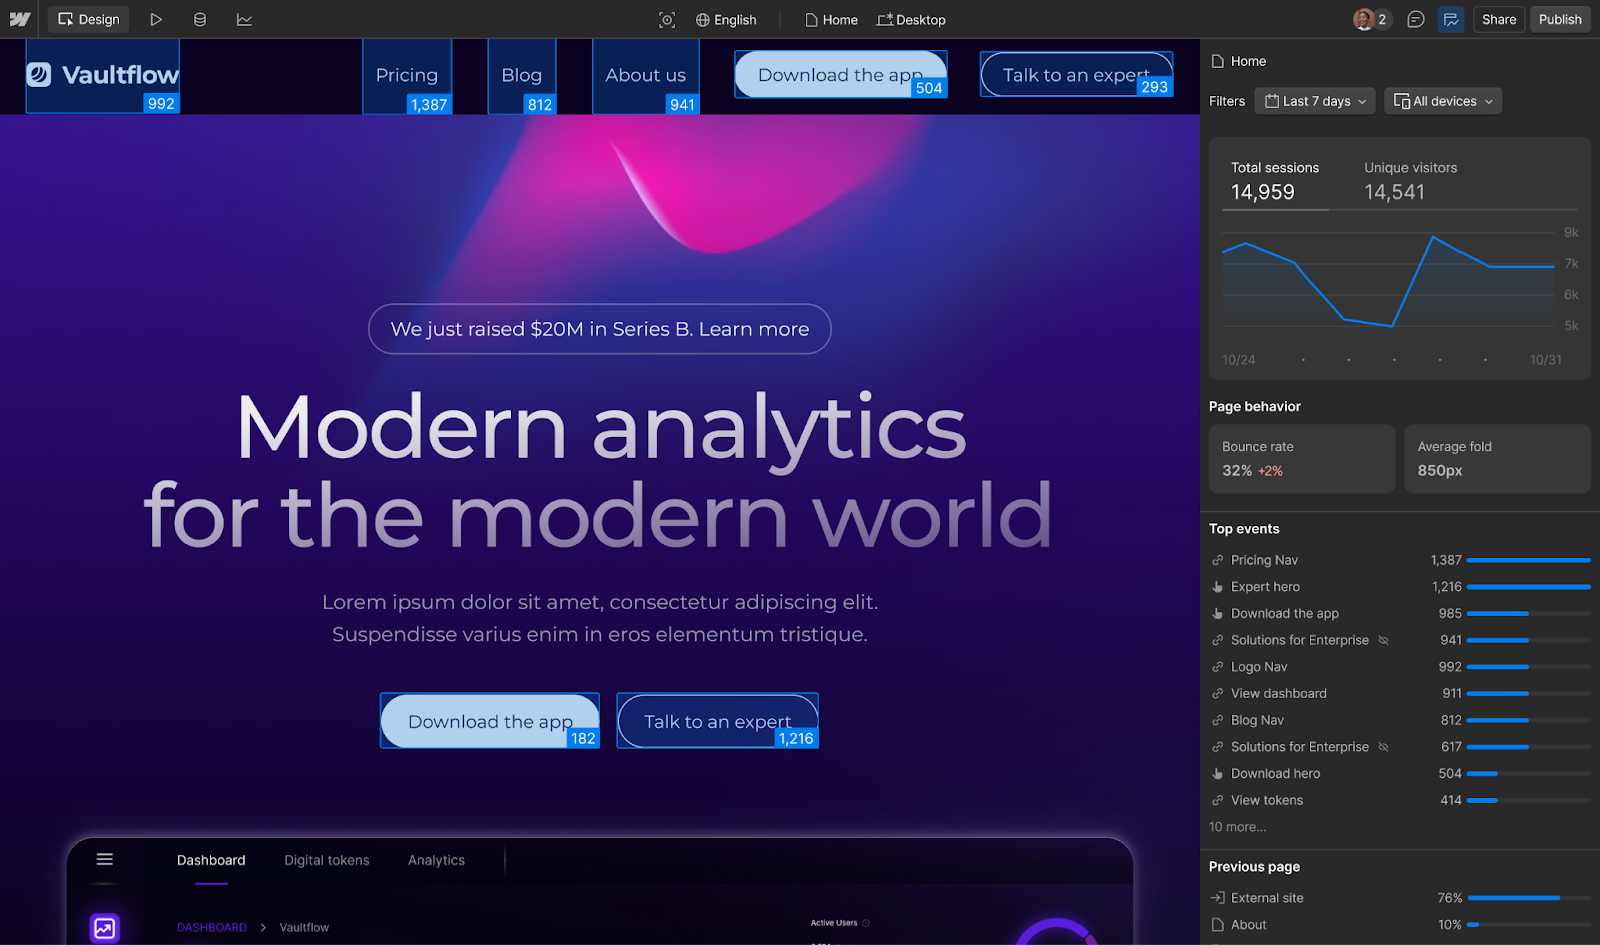The image size is (1600, 945).
Task: Switch to the Dashboard tab in preview
Action: point(211,860)
